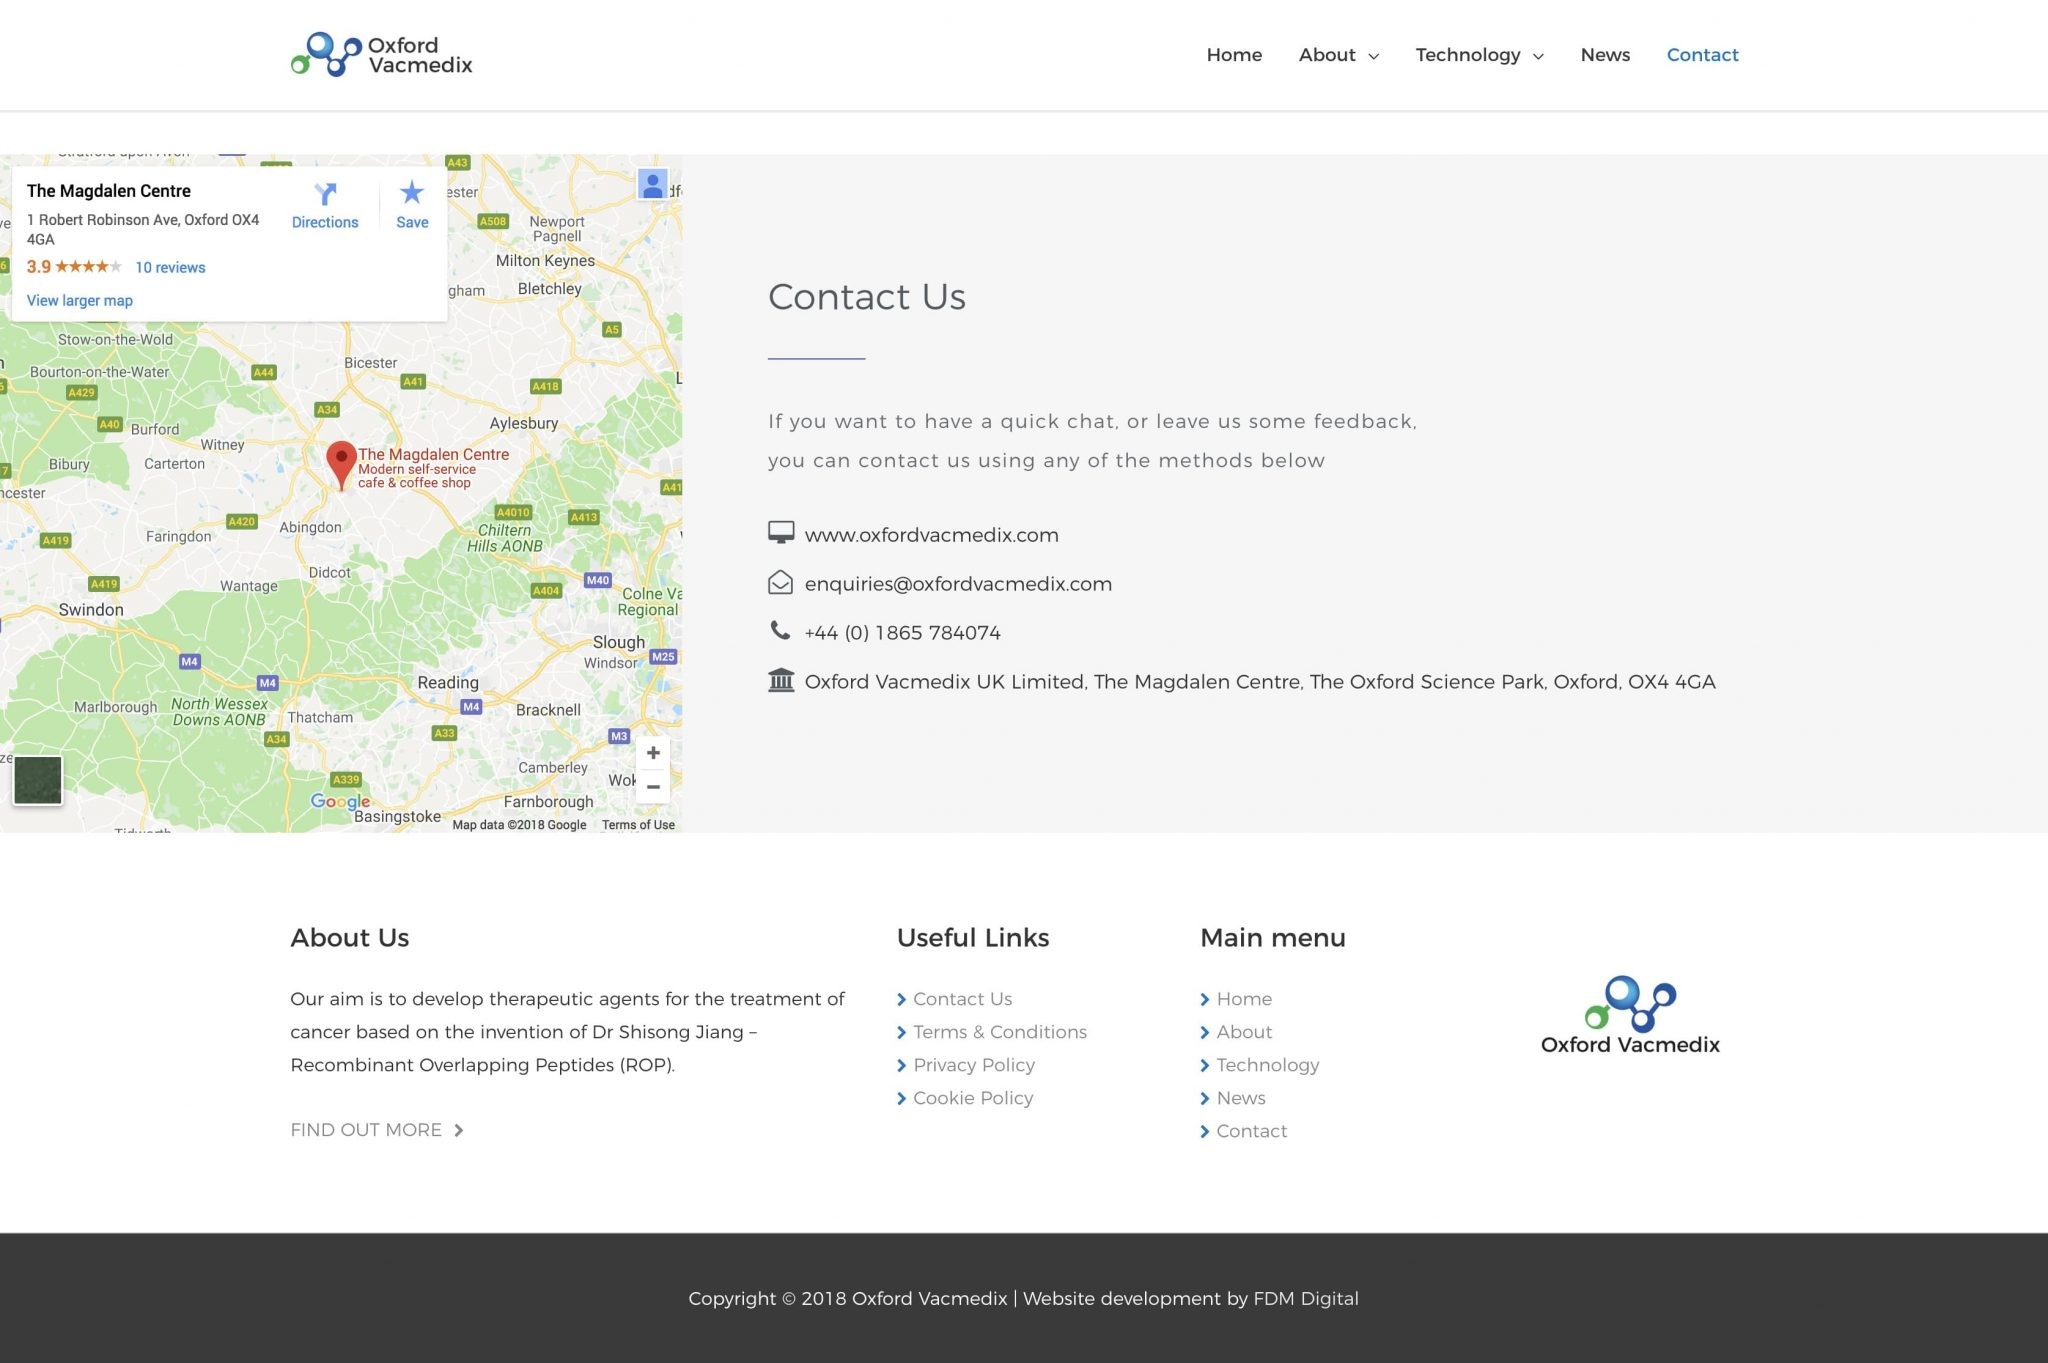Go to the Home menu item
2048x1363 pixels.
tap(1233, 55)
